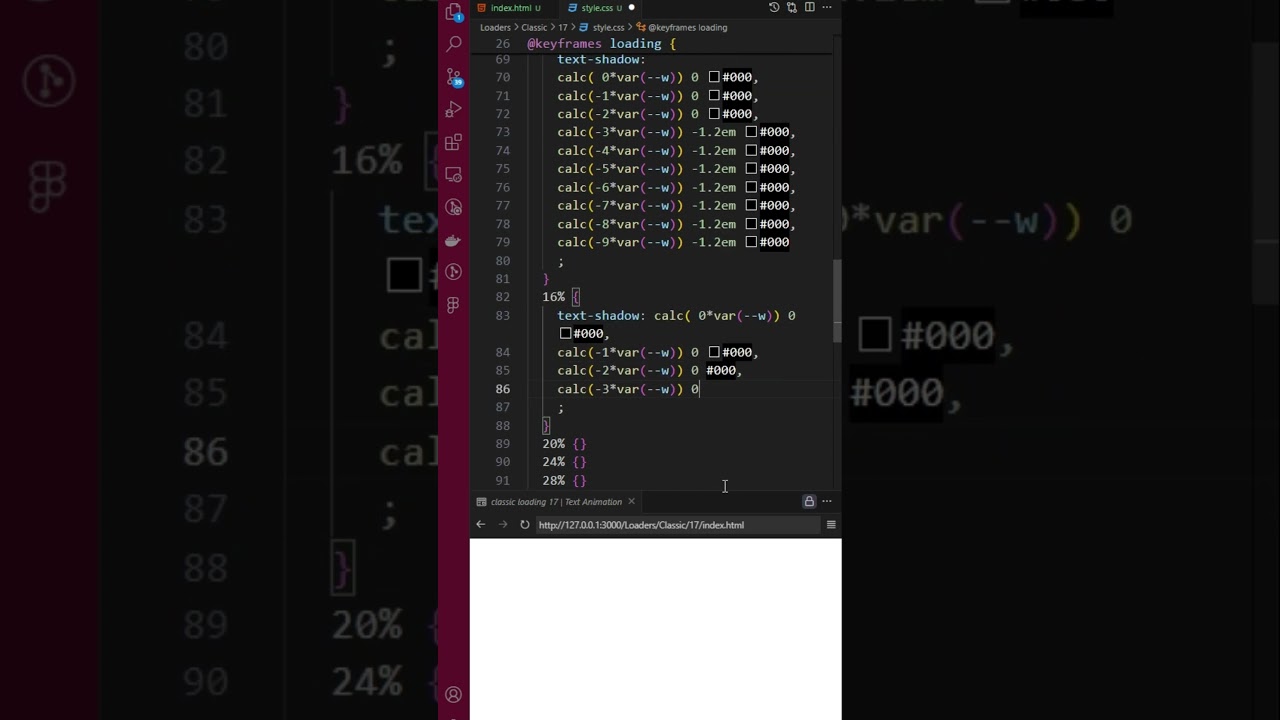Viewport: 1280px width, 720px height.
Task: Go forward in the preview browser
Action: (x=502, y=524)
